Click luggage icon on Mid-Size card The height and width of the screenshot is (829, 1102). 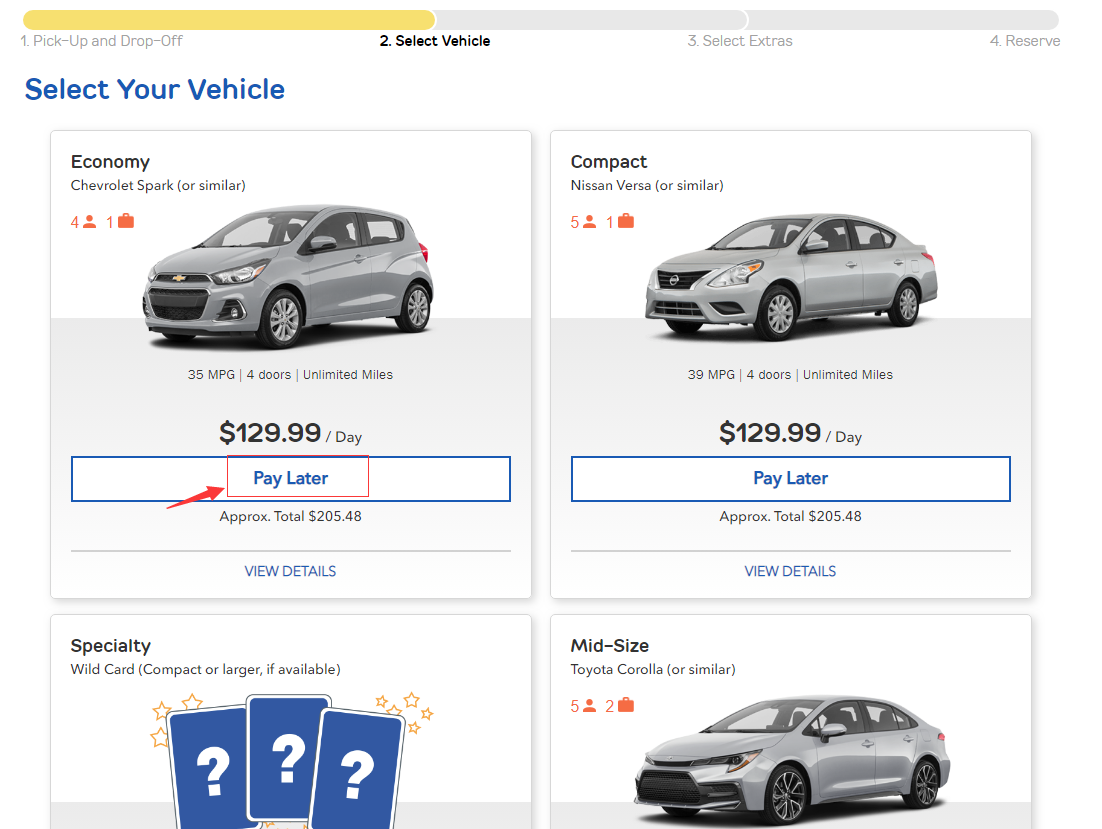(626, 705)
